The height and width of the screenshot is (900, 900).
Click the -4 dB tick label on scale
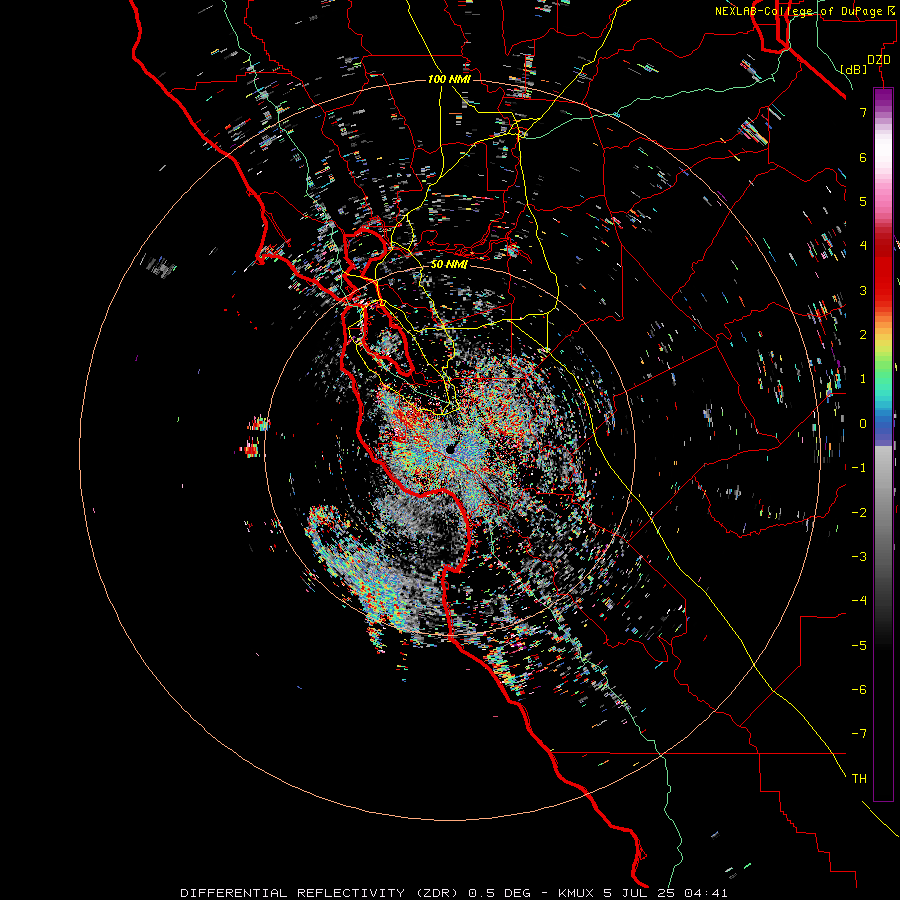click(859, 601)
